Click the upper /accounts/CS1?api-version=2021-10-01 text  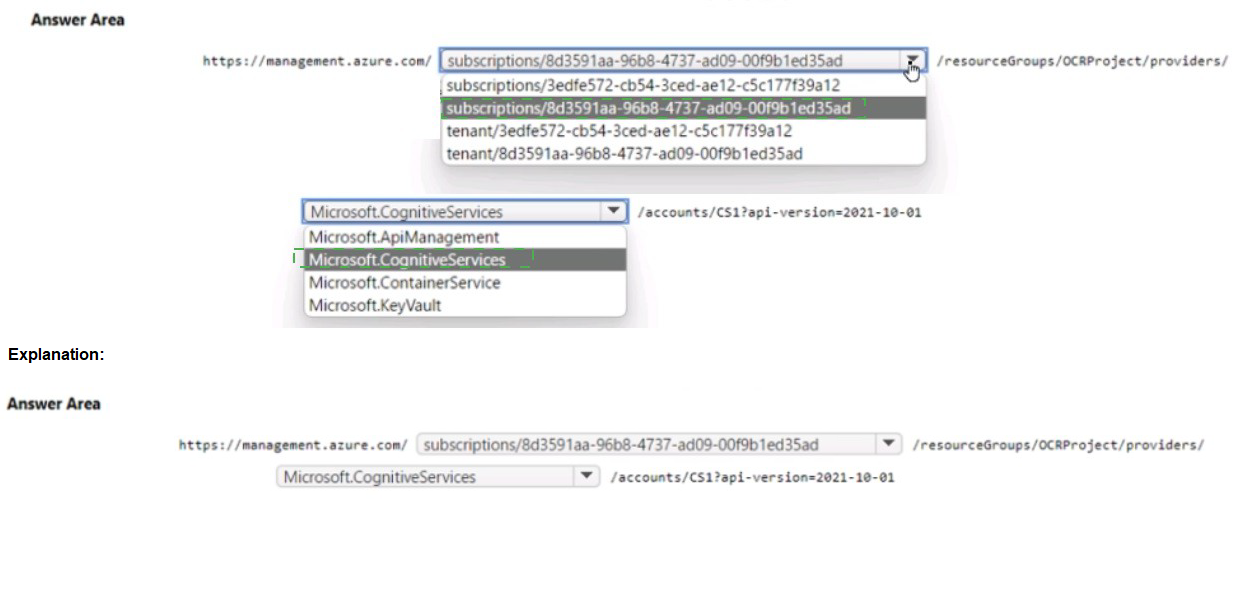(x=778, y=213)
